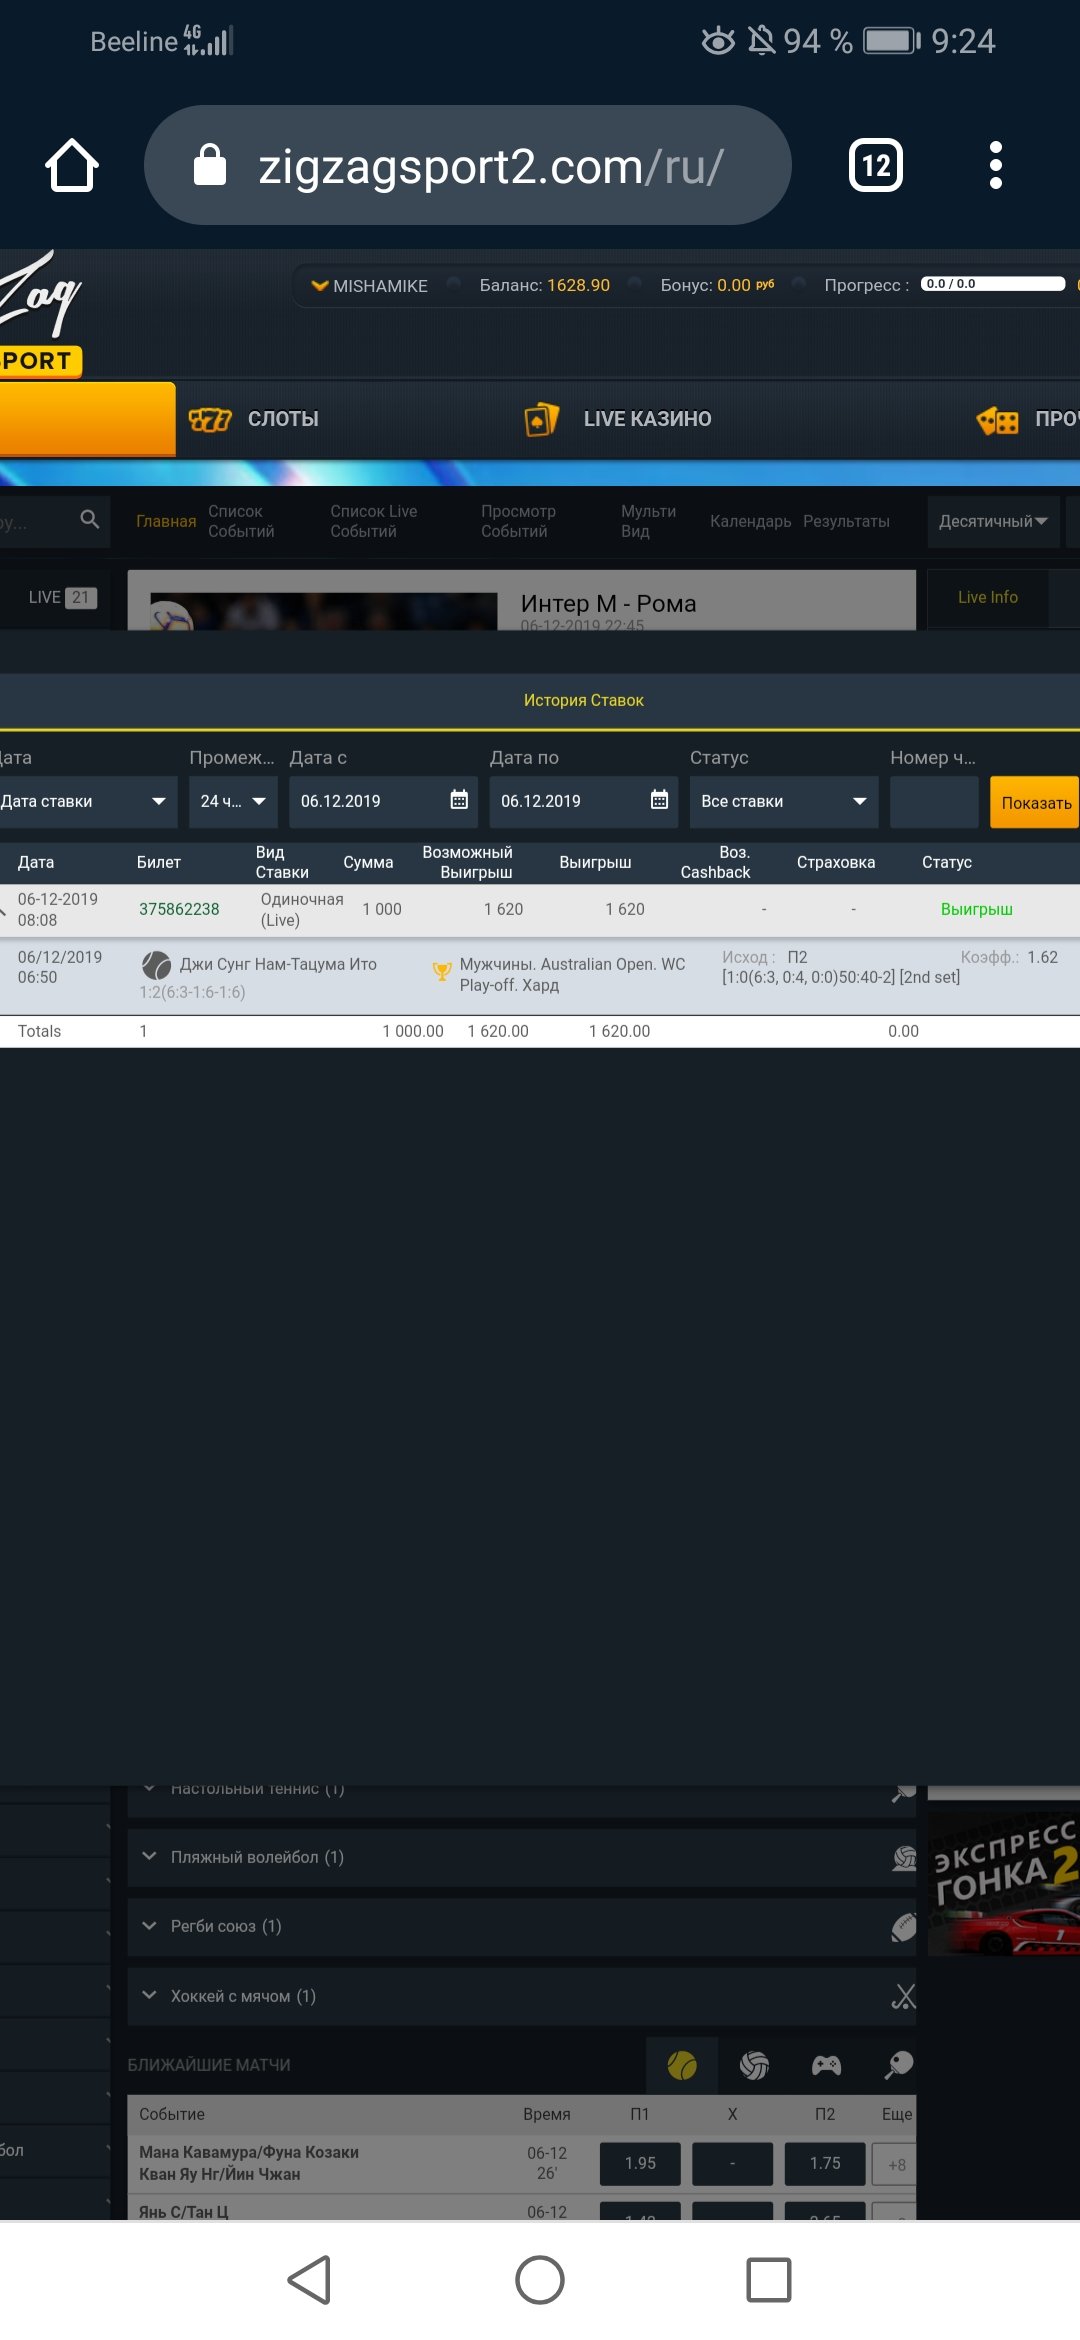Select the tennis ball sport filter icon
Viewport: 1080px width, 2340px height.
[x=682, y=2065]
